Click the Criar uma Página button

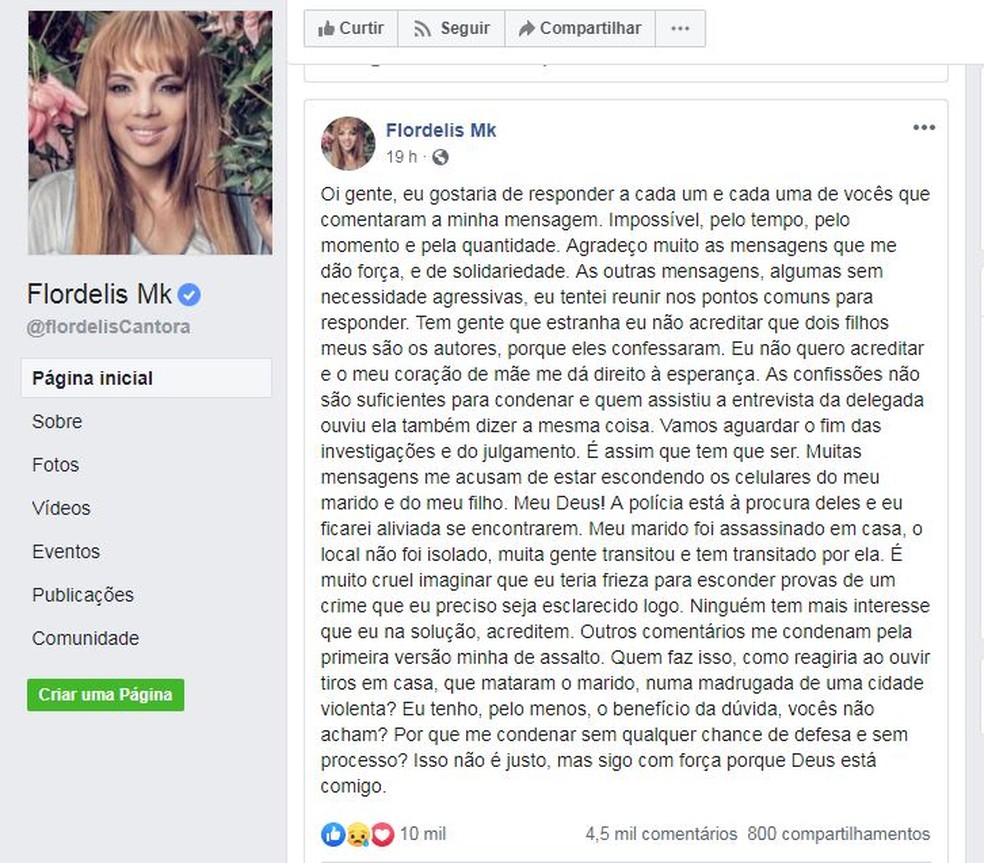105,694
